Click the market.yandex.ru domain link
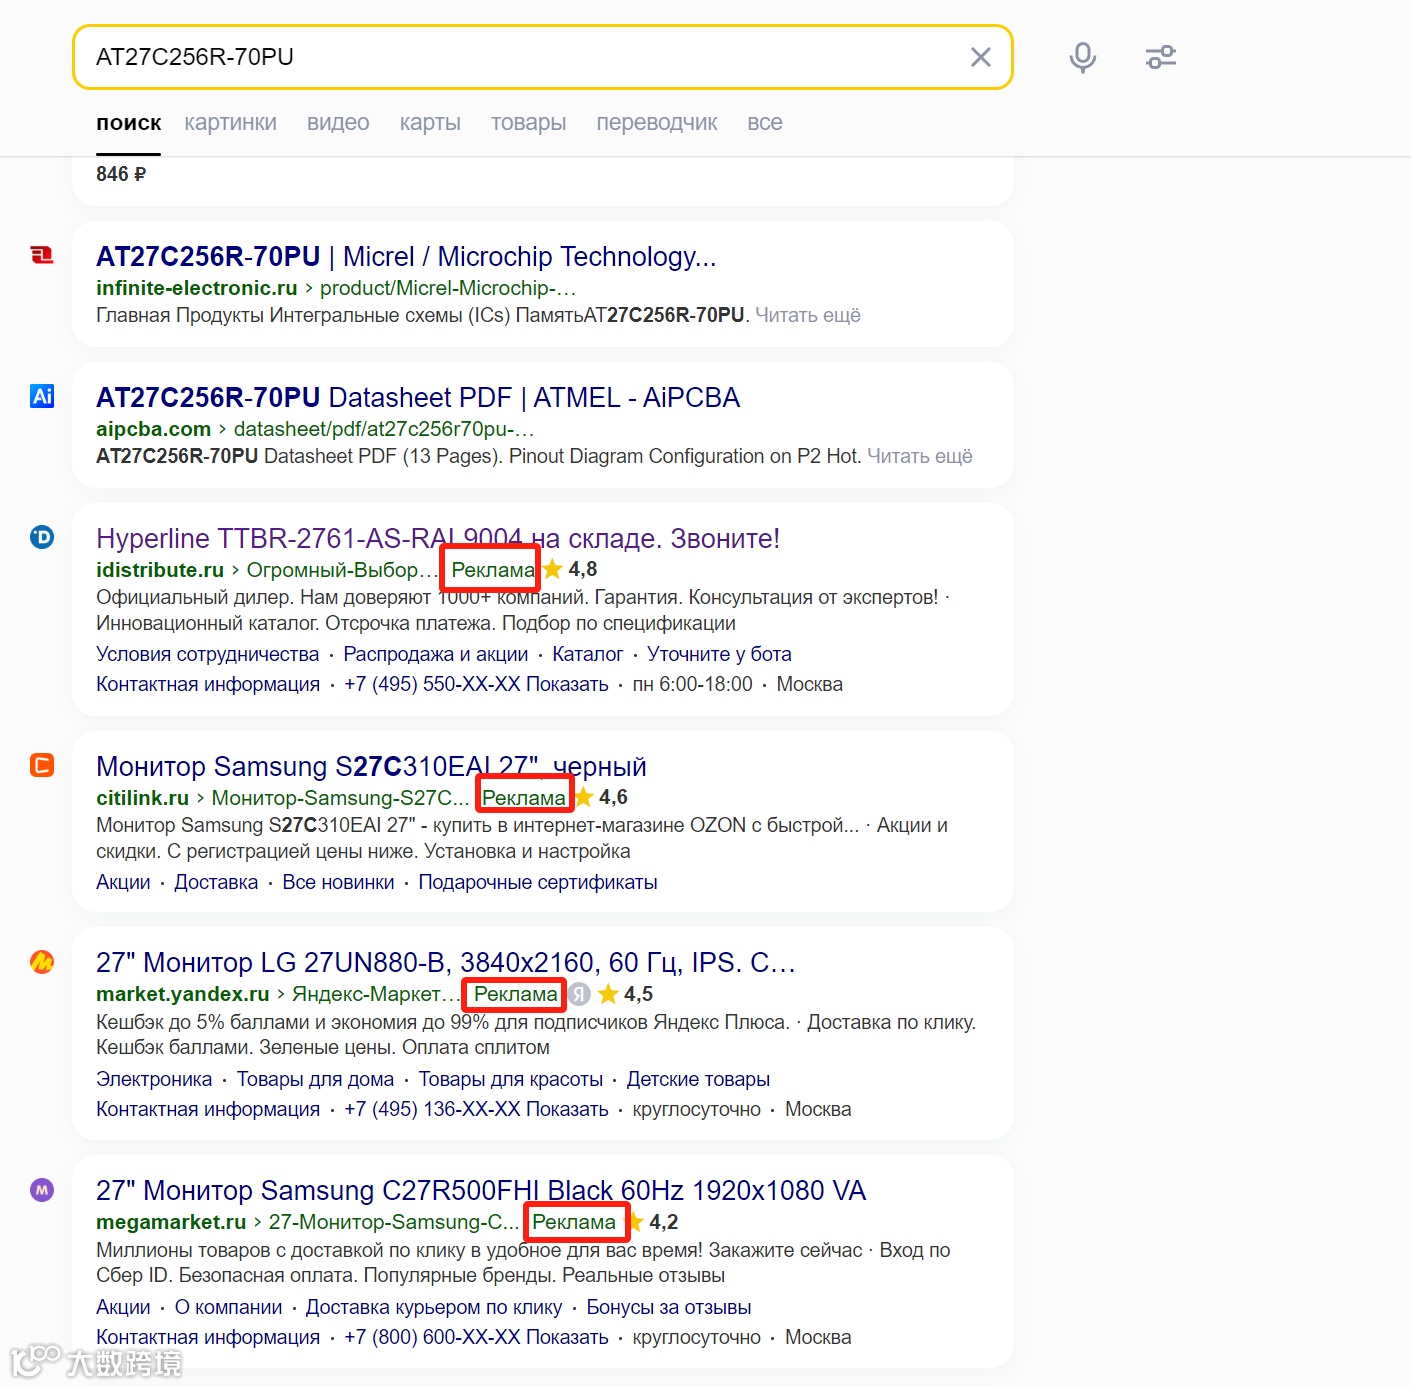The width and height of the screenshot is (1411, 1387). (x=183, y=994)
